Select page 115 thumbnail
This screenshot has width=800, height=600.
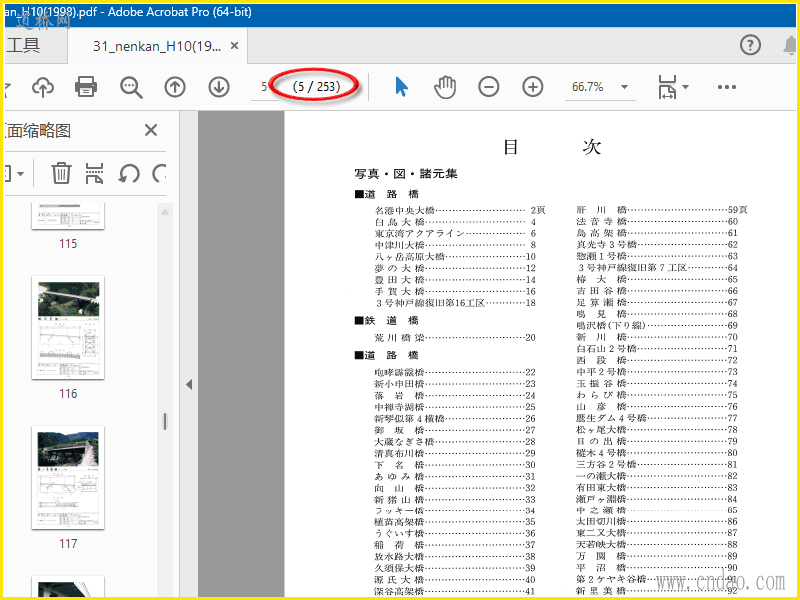click(x=68, y=216)
